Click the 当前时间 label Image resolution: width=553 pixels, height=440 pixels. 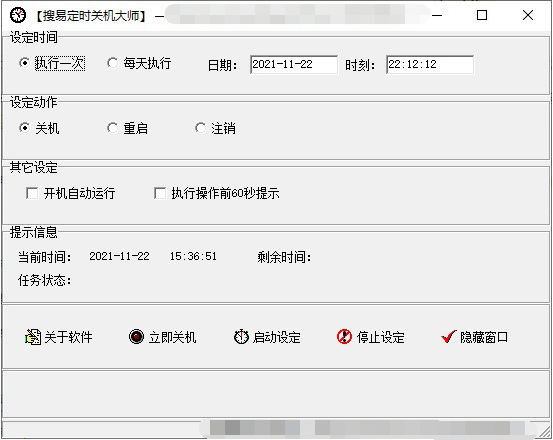[44, 257]
